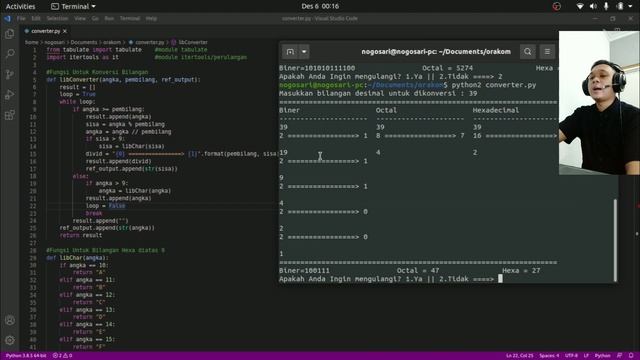Viewport: 640px width, 360px height.
Task: Click the notifications bell in status bar
Action: coord(631,356)
